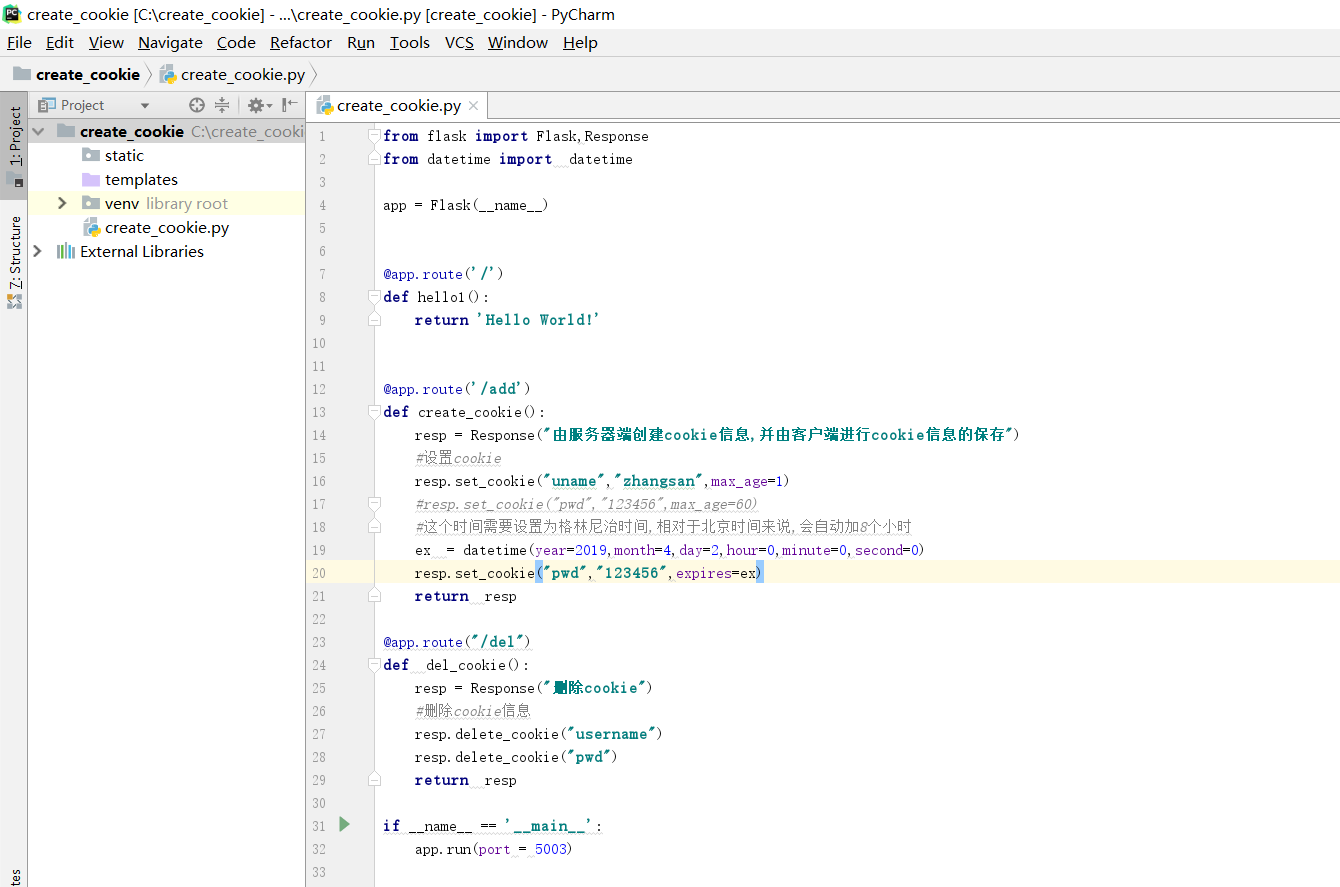Select the templates folder in project tree
Image resolution: width=1340 pixels, height=887 pixels.
pyautogui.click(x=140, y=180)
